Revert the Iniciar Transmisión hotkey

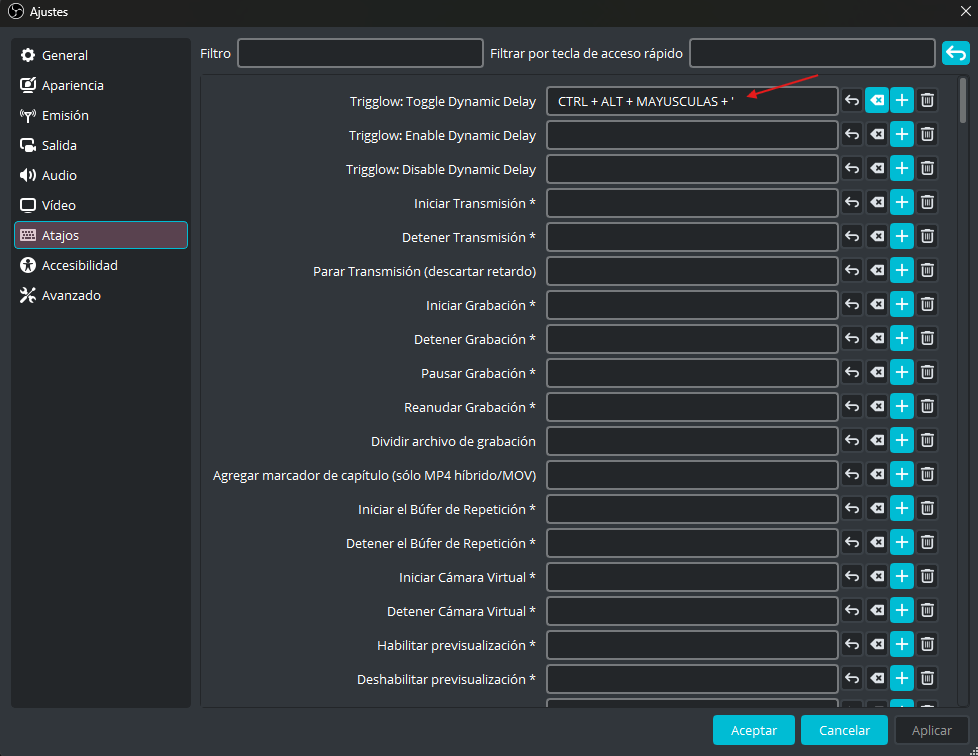[852, 202]
